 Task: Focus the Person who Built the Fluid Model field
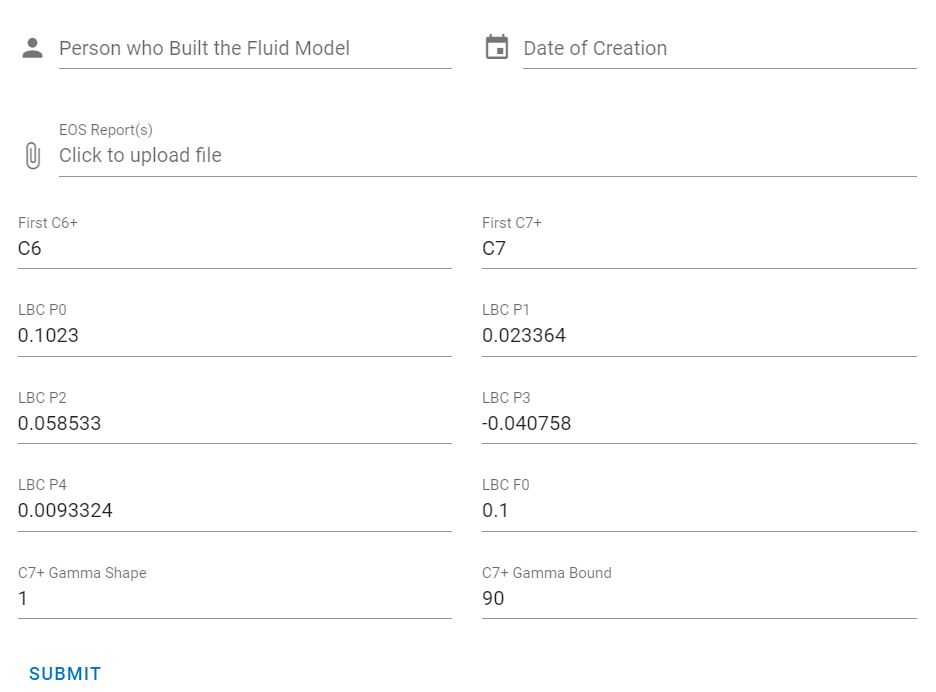pyautogui.click(x=255, y=48)
